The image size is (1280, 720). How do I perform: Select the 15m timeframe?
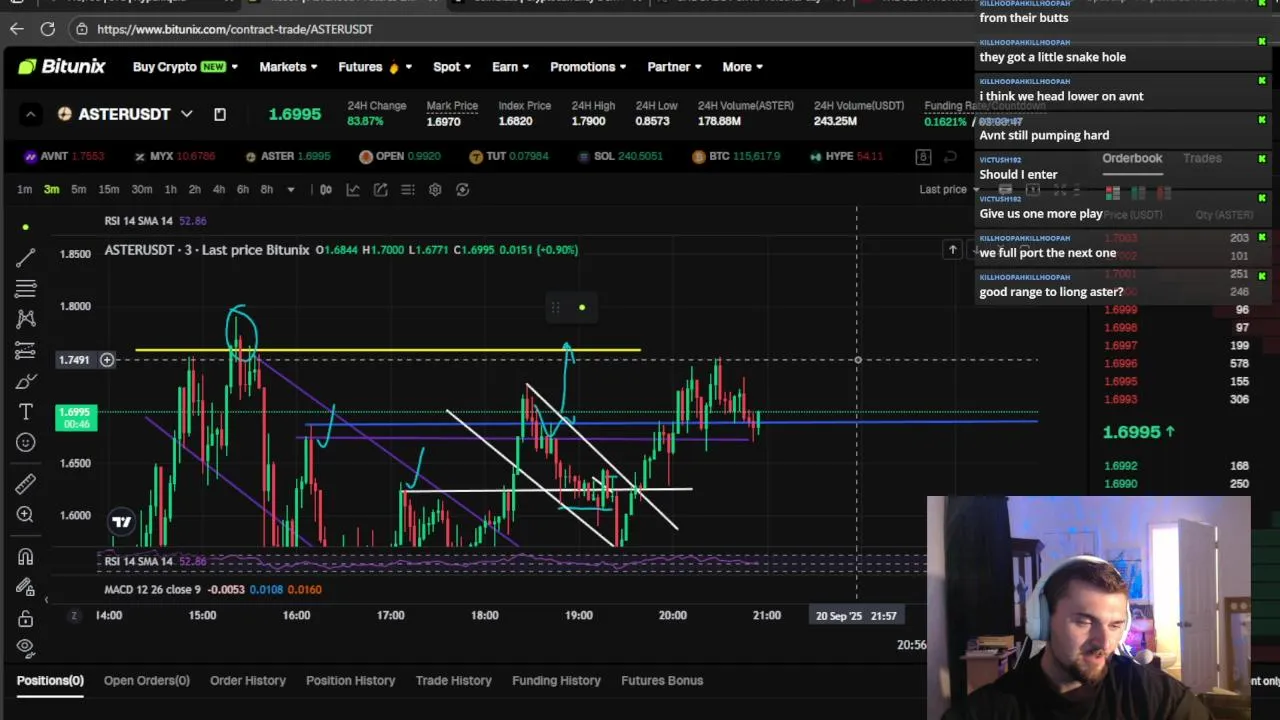click(109, 189)
